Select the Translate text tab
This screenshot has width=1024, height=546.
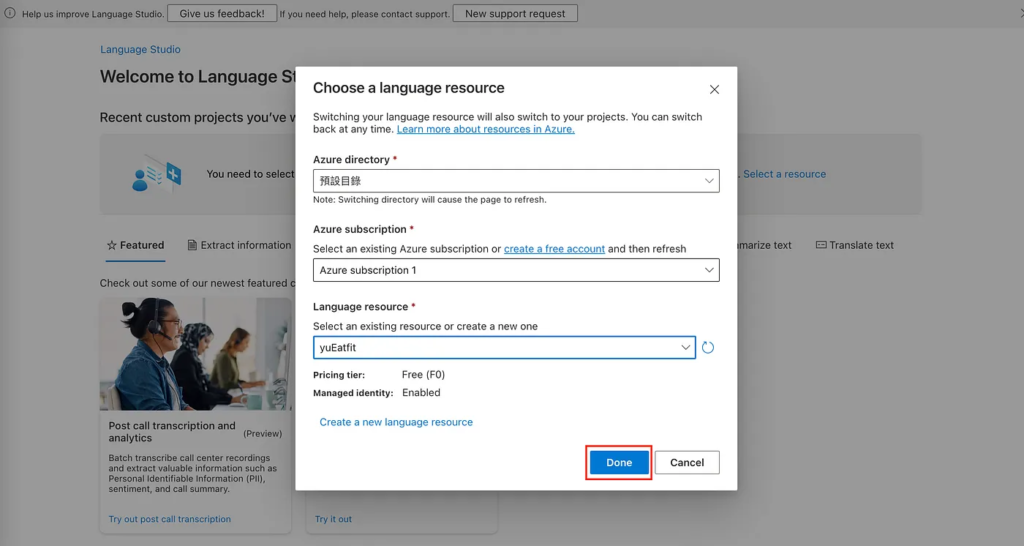pyautogui.click(x=861, y=245)
